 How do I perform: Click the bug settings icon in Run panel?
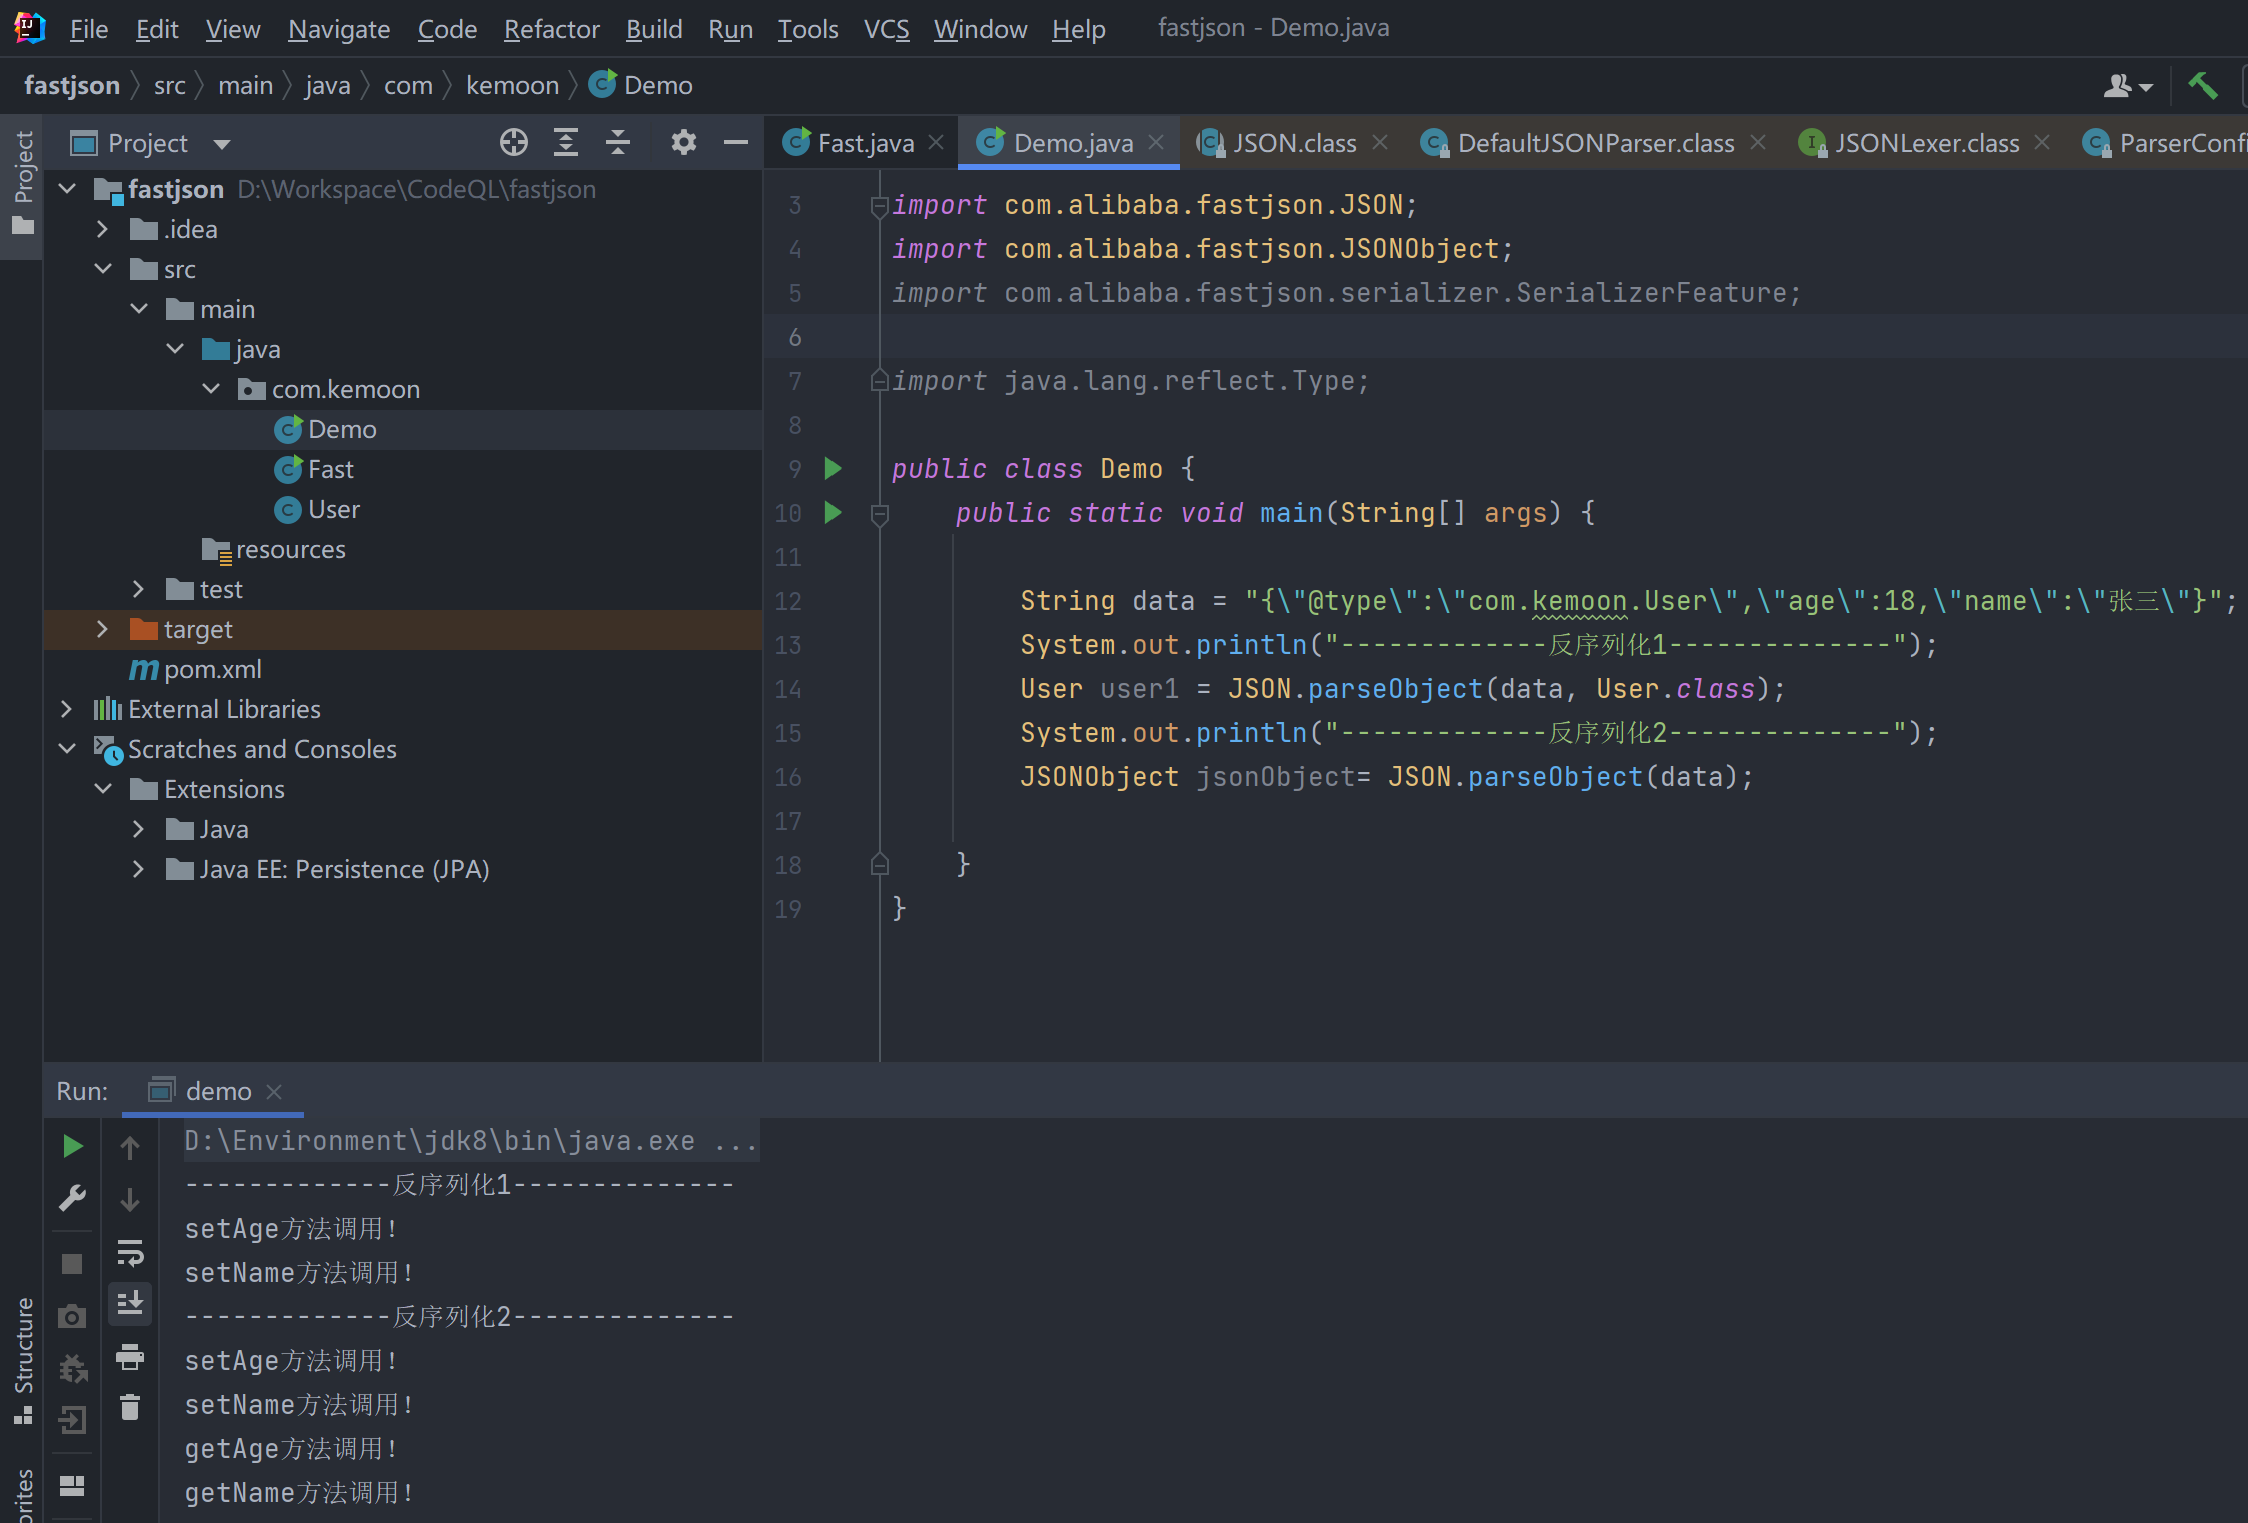(x=72, y=1368)
